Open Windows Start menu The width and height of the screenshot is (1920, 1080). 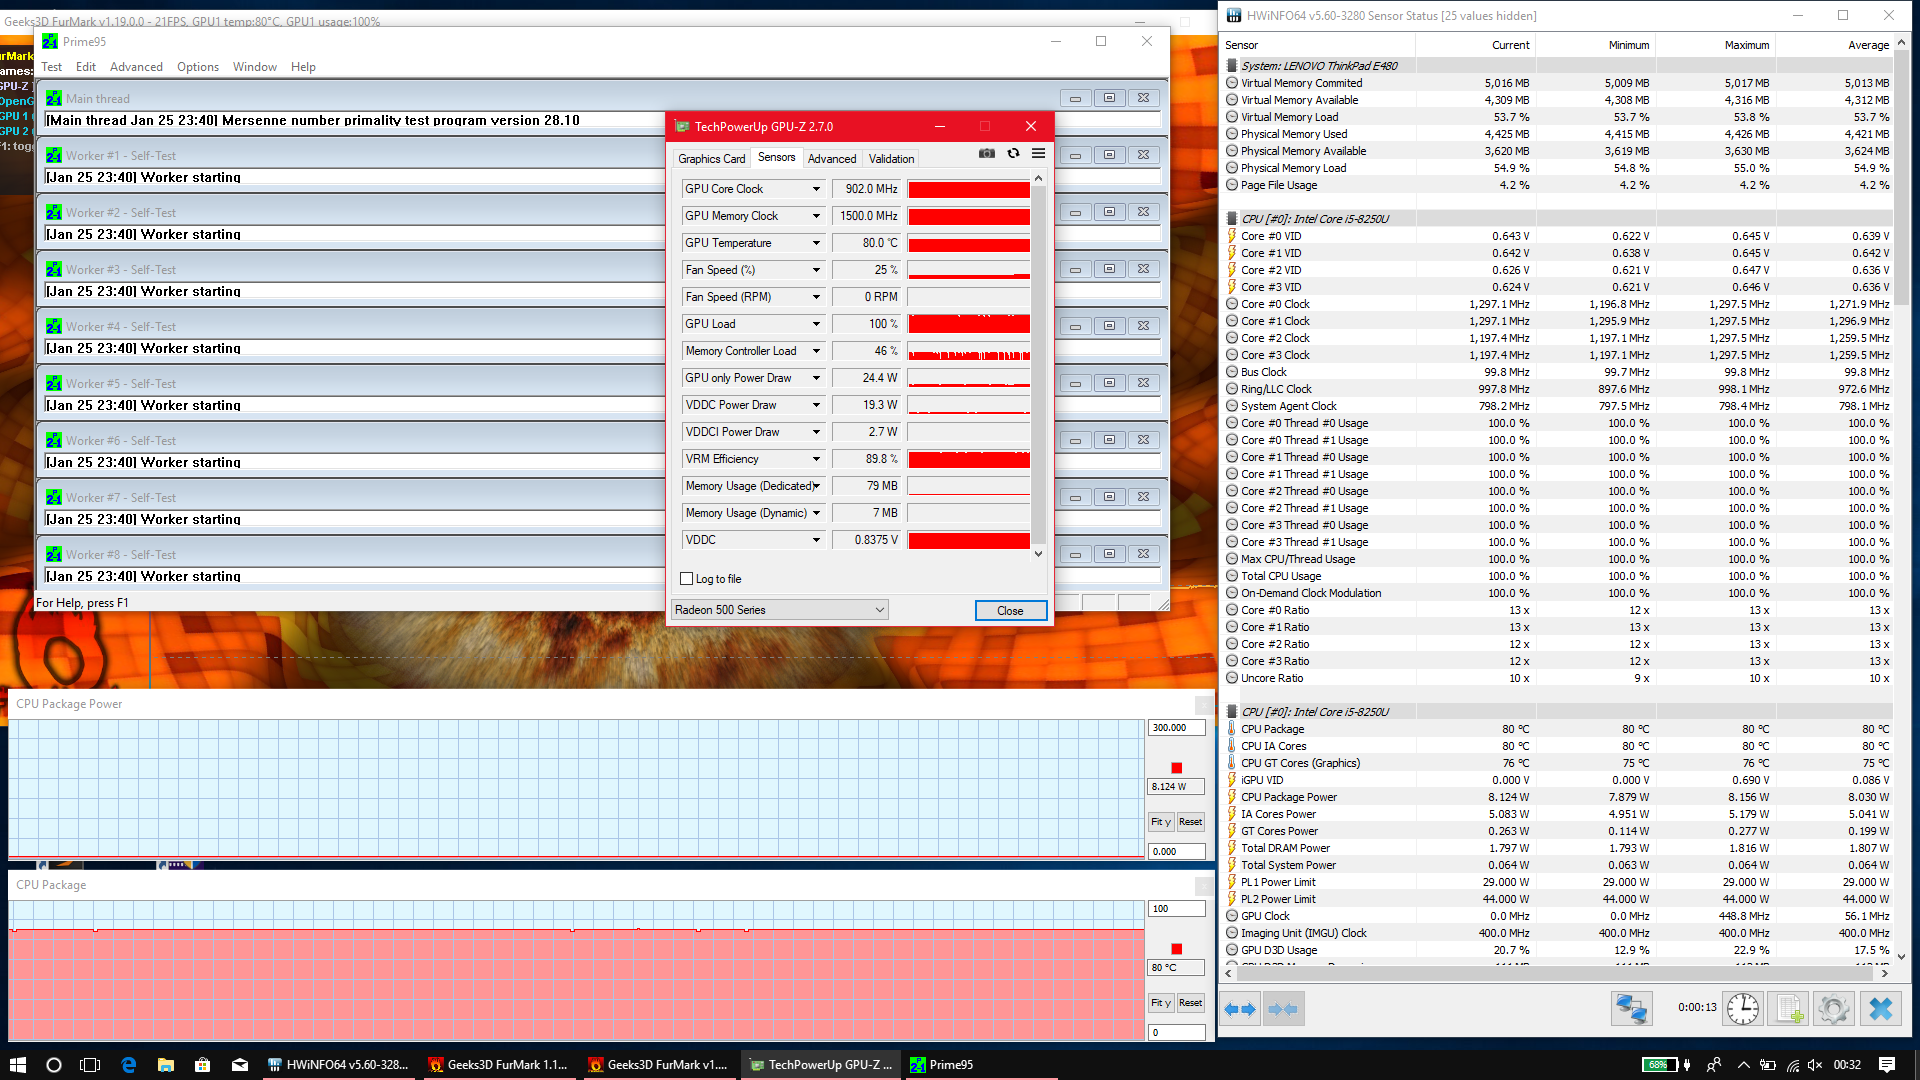(x=17, y=1065)
